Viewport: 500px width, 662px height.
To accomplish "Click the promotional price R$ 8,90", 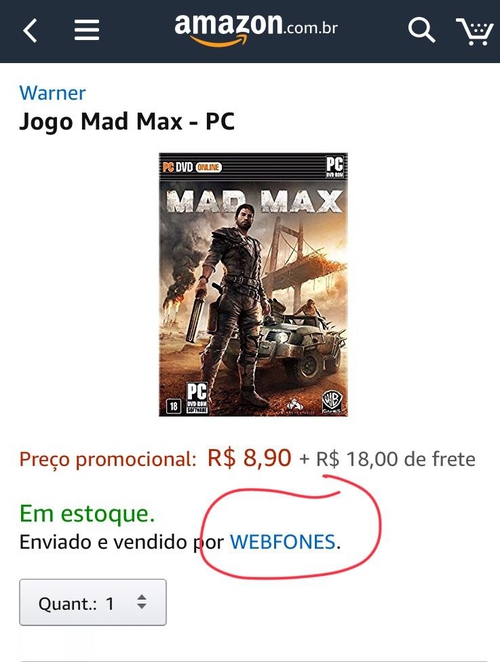I will click(249, 458).
